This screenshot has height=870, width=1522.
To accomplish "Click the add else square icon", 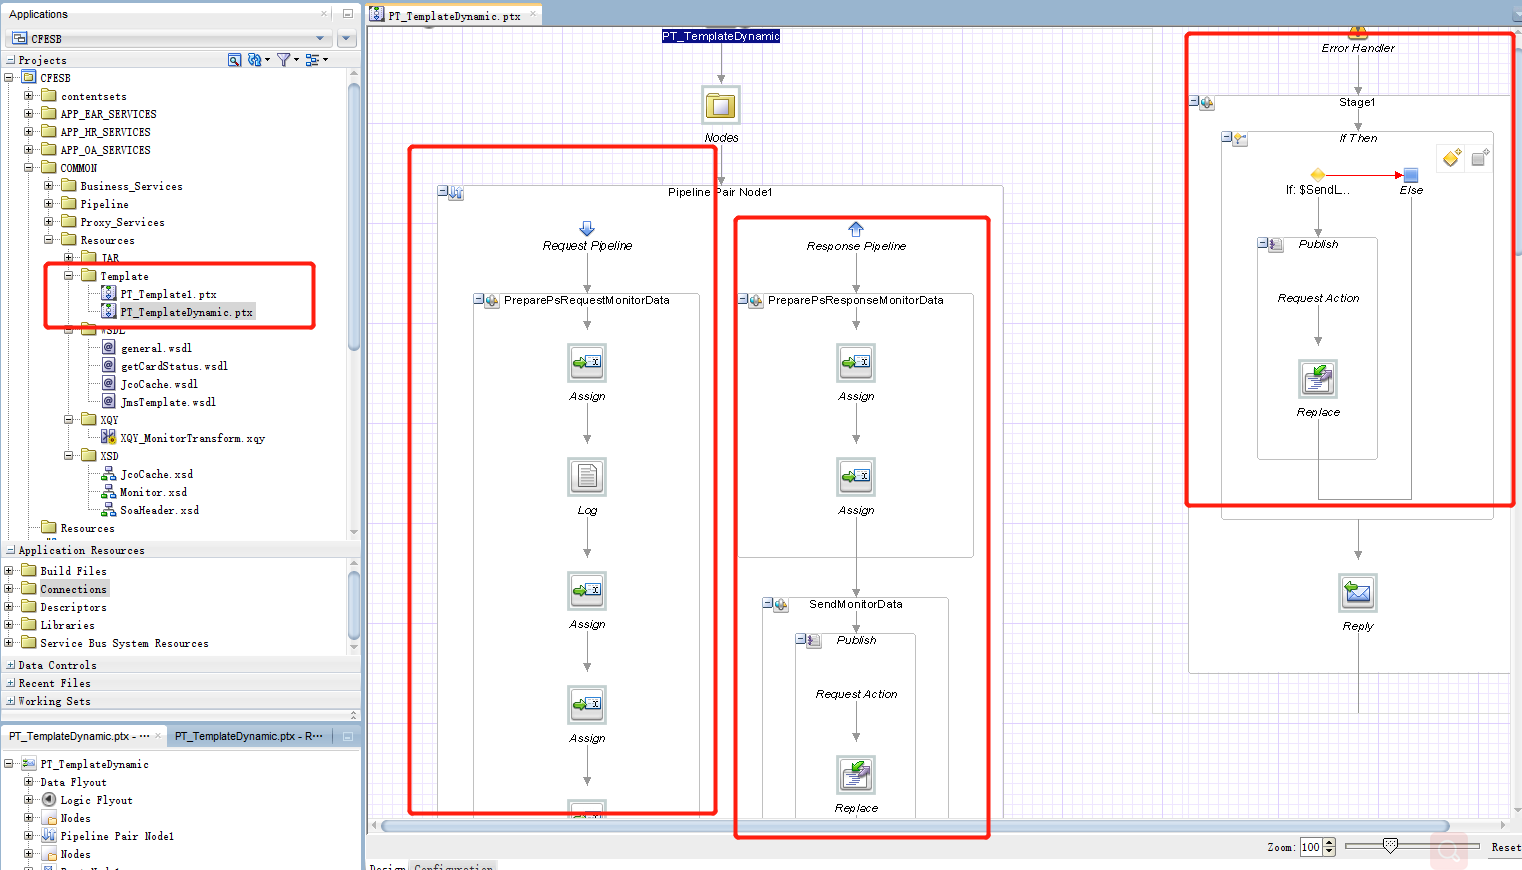I will point(1480,157).
